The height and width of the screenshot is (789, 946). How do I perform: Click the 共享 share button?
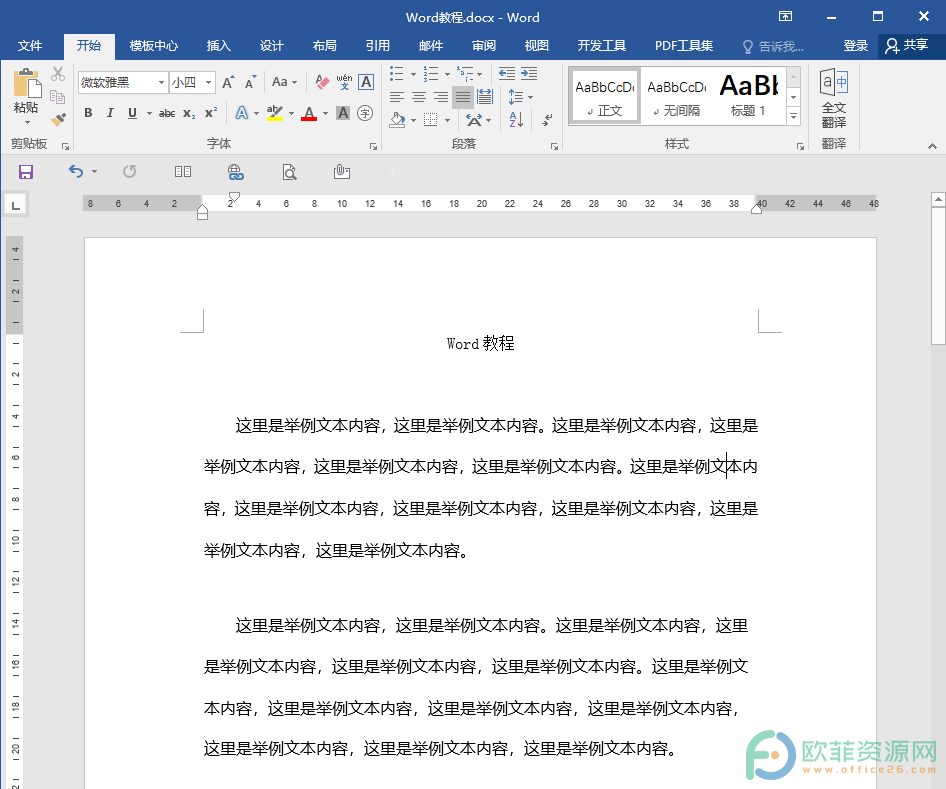[907, 46]
